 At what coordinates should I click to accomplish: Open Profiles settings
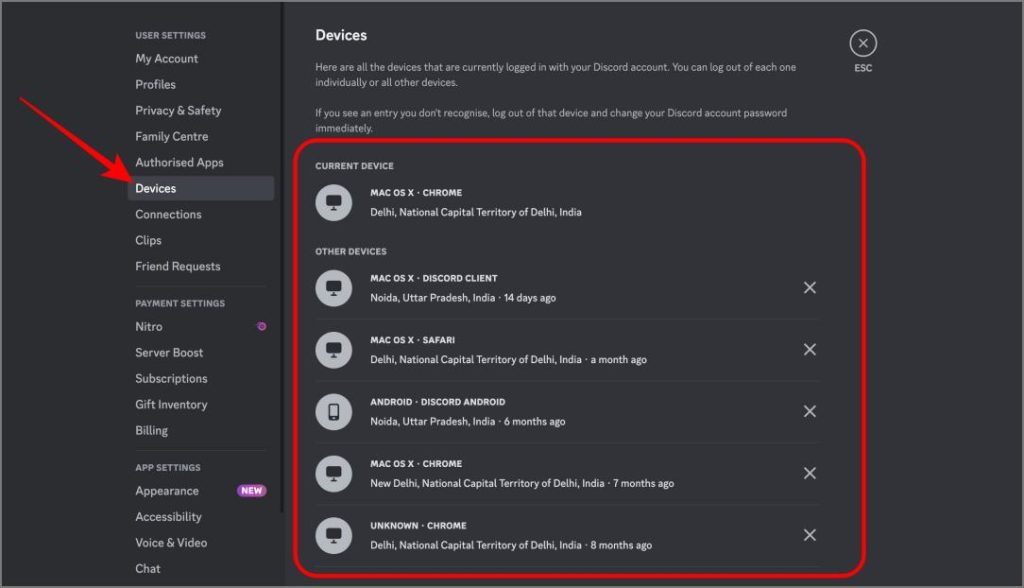[x=155, y=84]
